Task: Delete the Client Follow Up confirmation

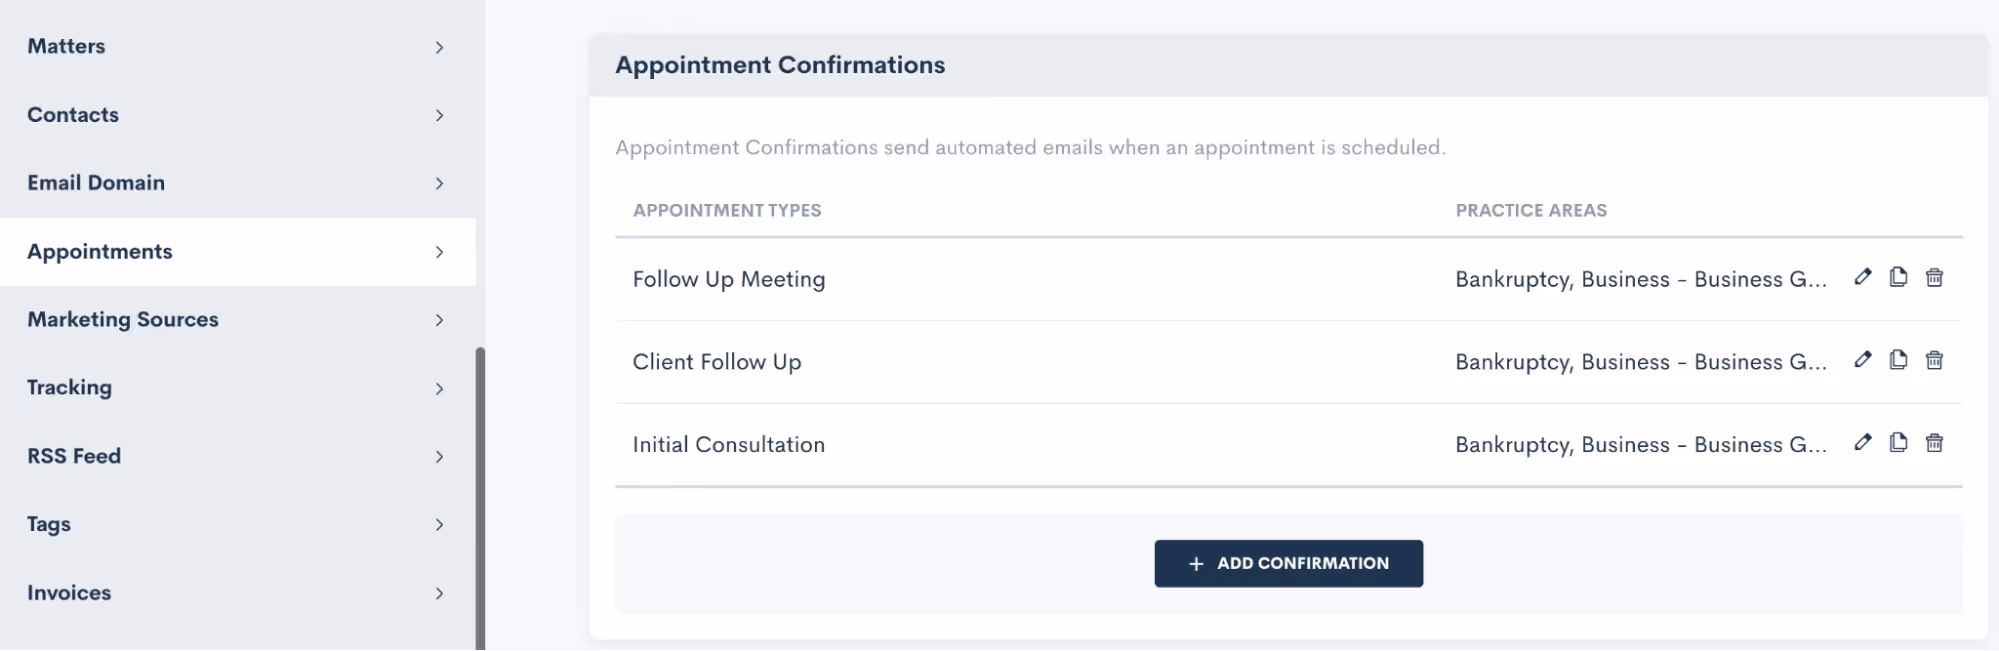Action: click(1934, 360)
